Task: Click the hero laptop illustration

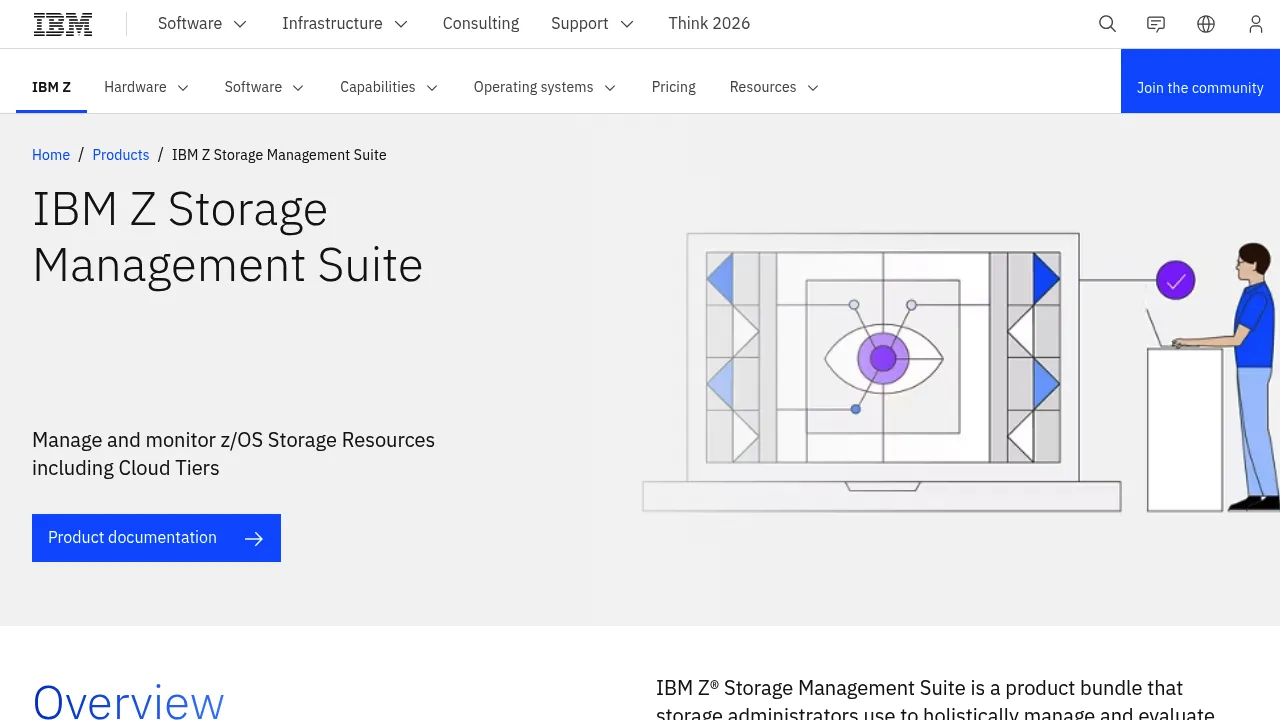Action: 881,372
